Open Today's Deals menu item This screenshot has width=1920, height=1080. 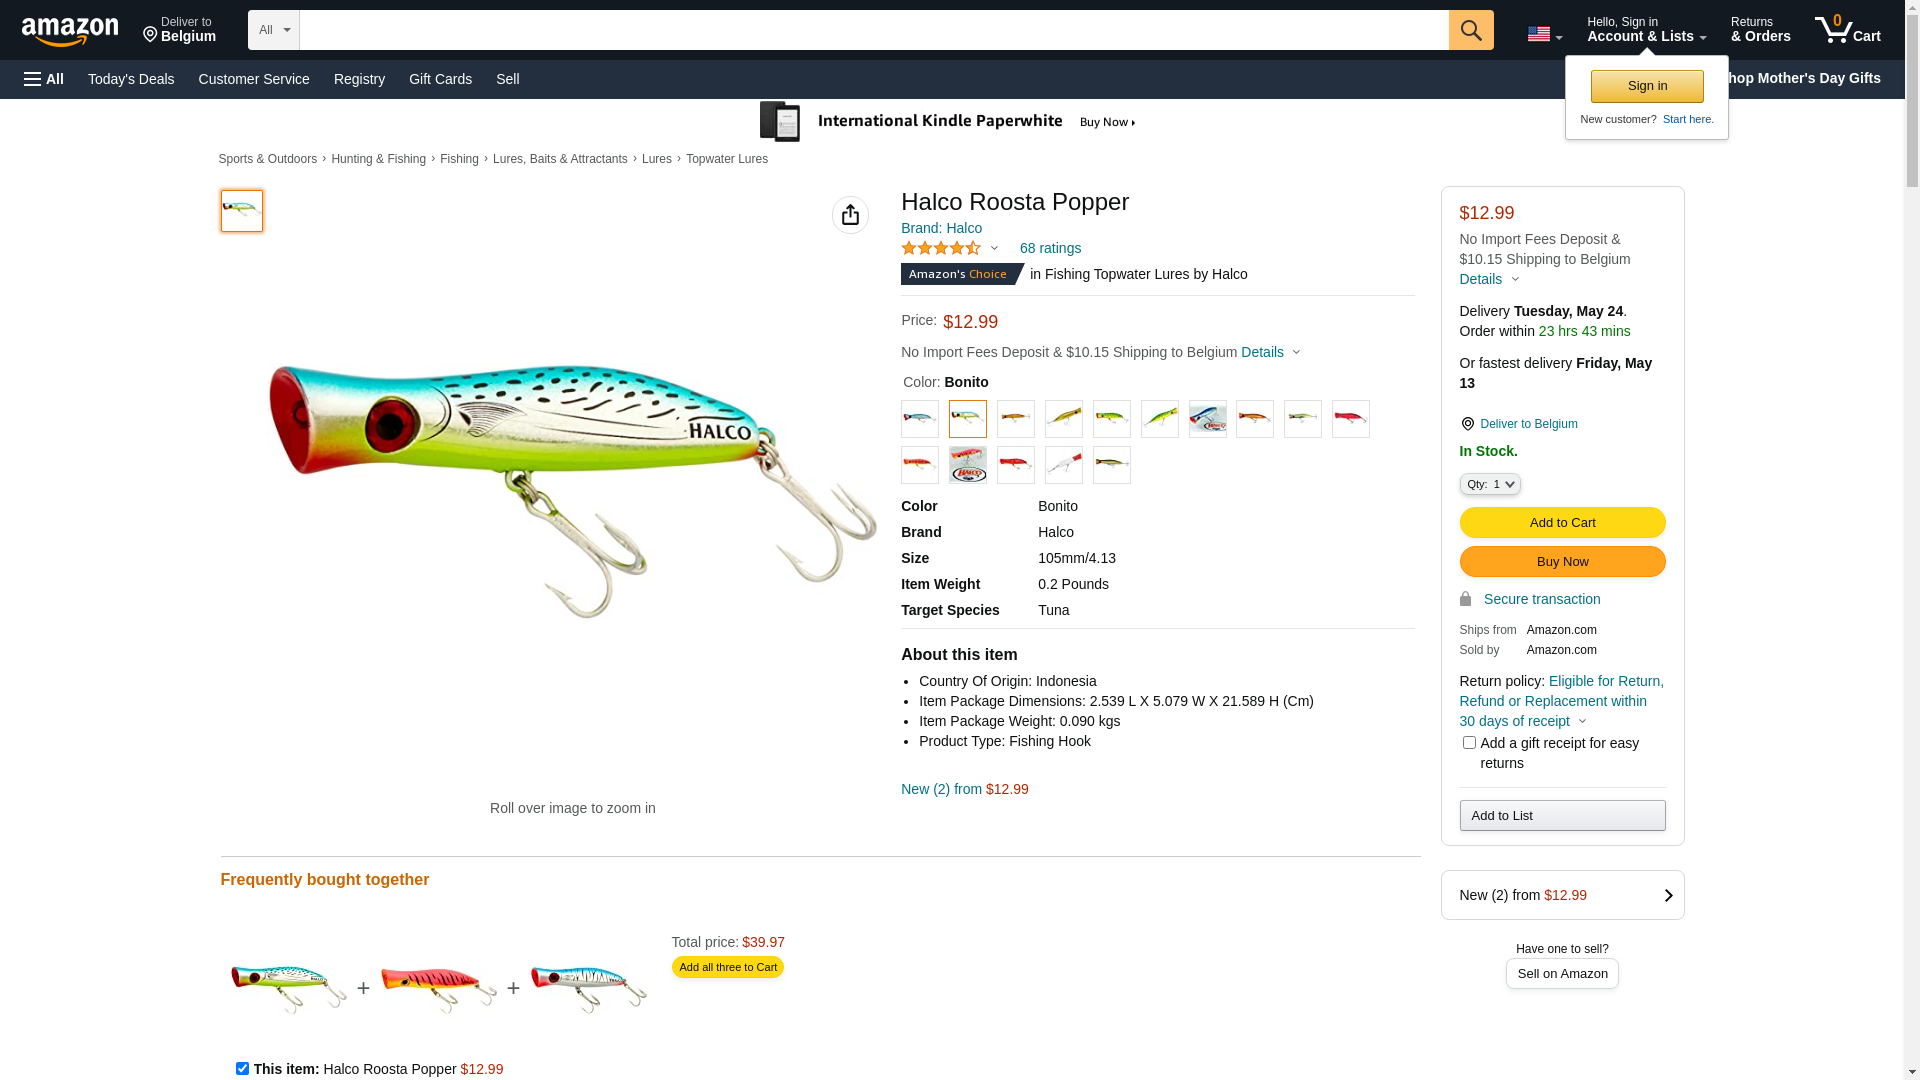tap(131, 79)
